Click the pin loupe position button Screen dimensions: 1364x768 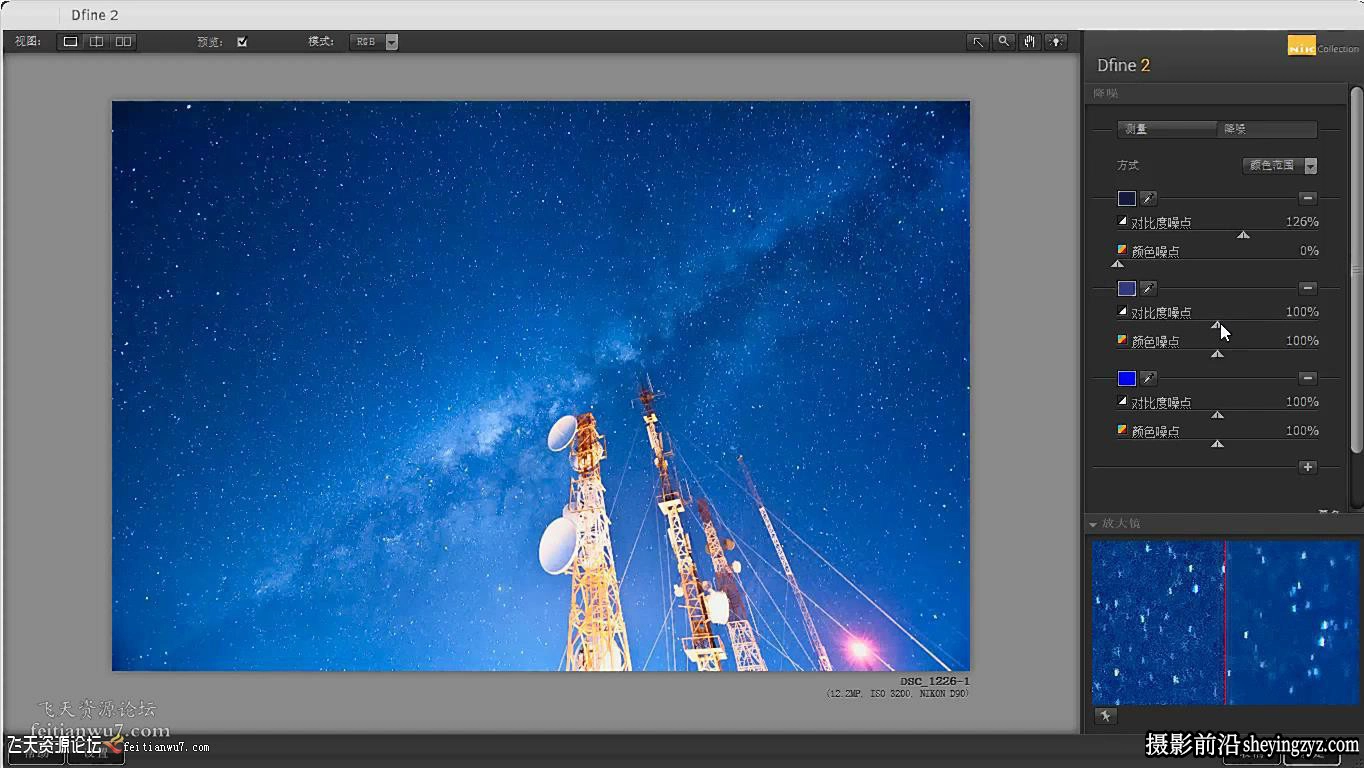point(1105,716)
